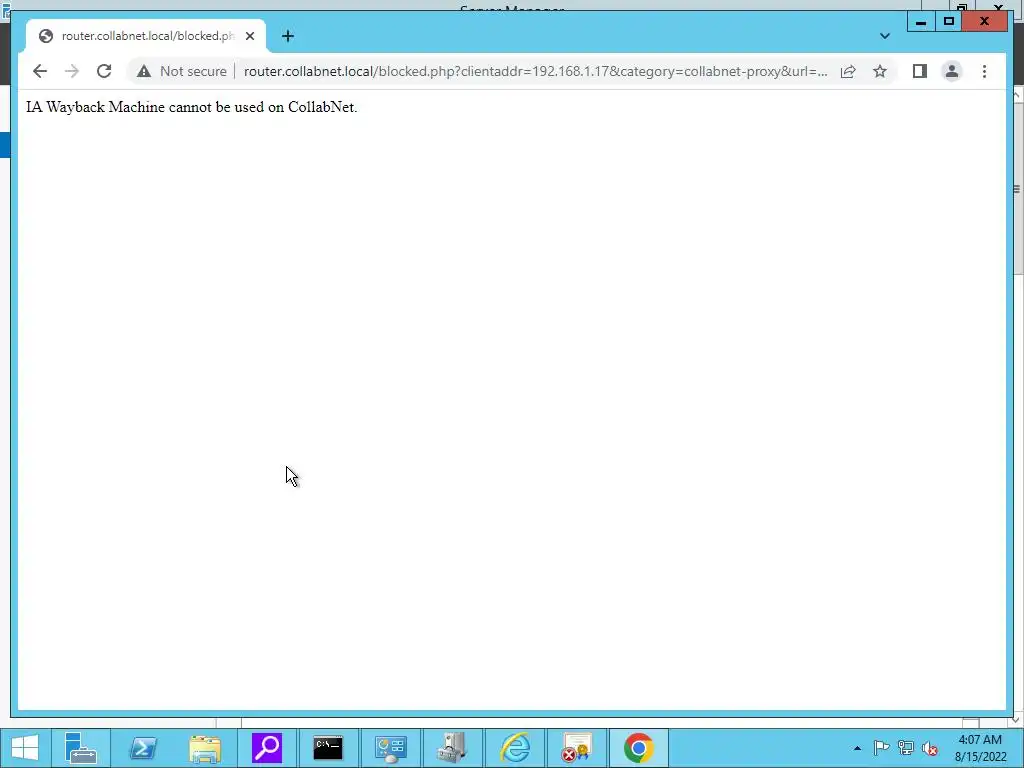Viewport: 1024px width, 768px height.
Task: Open the certificate app taskbar icon
Action: click(576, 748)
